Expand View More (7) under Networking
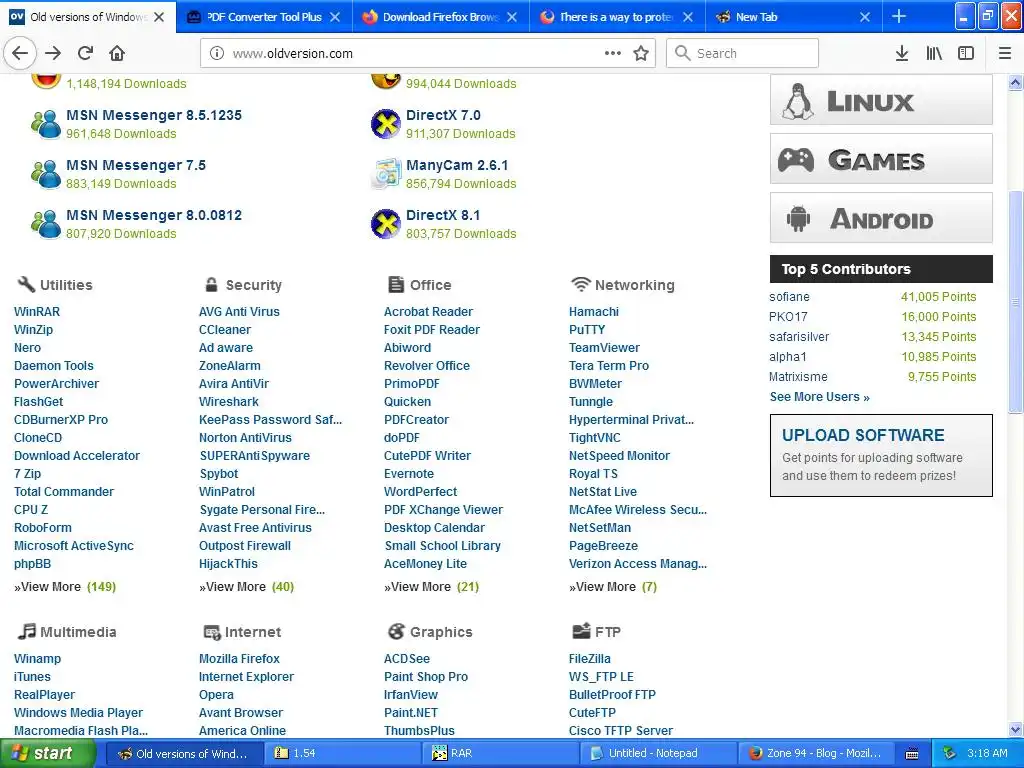 coord(613,586)
